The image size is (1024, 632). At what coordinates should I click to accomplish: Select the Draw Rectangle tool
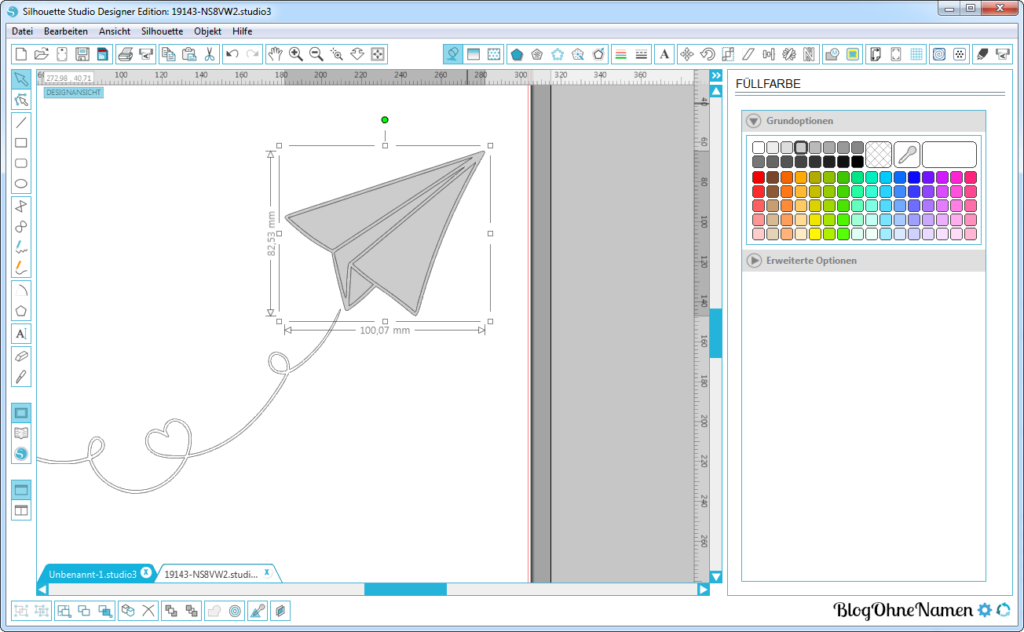click(x=21, y=142)
